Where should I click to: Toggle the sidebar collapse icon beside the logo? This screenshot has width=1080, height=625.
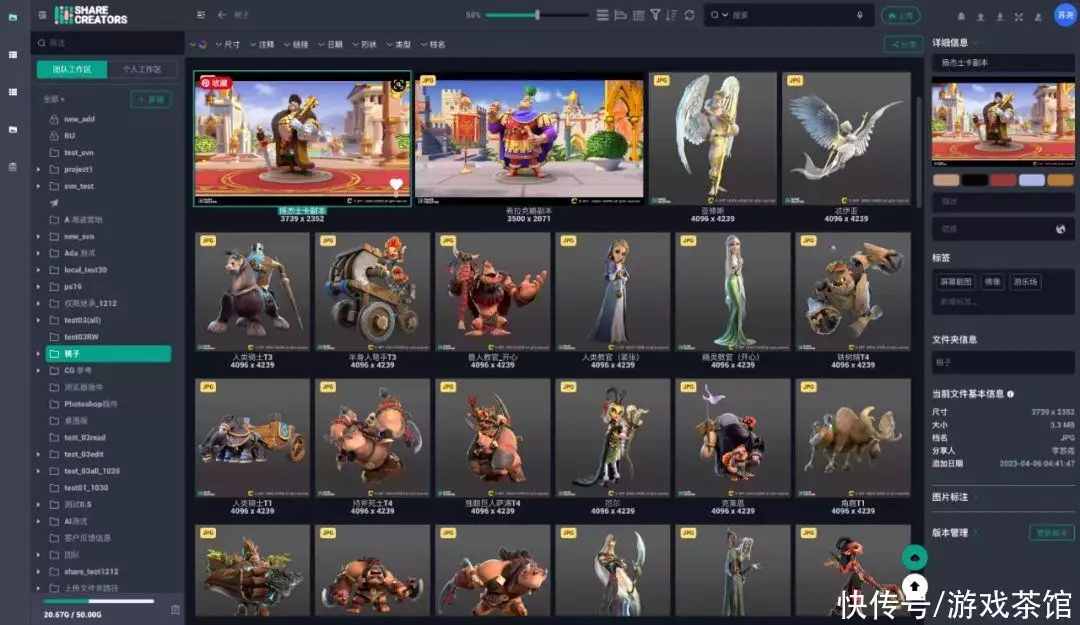coord(43,14)
